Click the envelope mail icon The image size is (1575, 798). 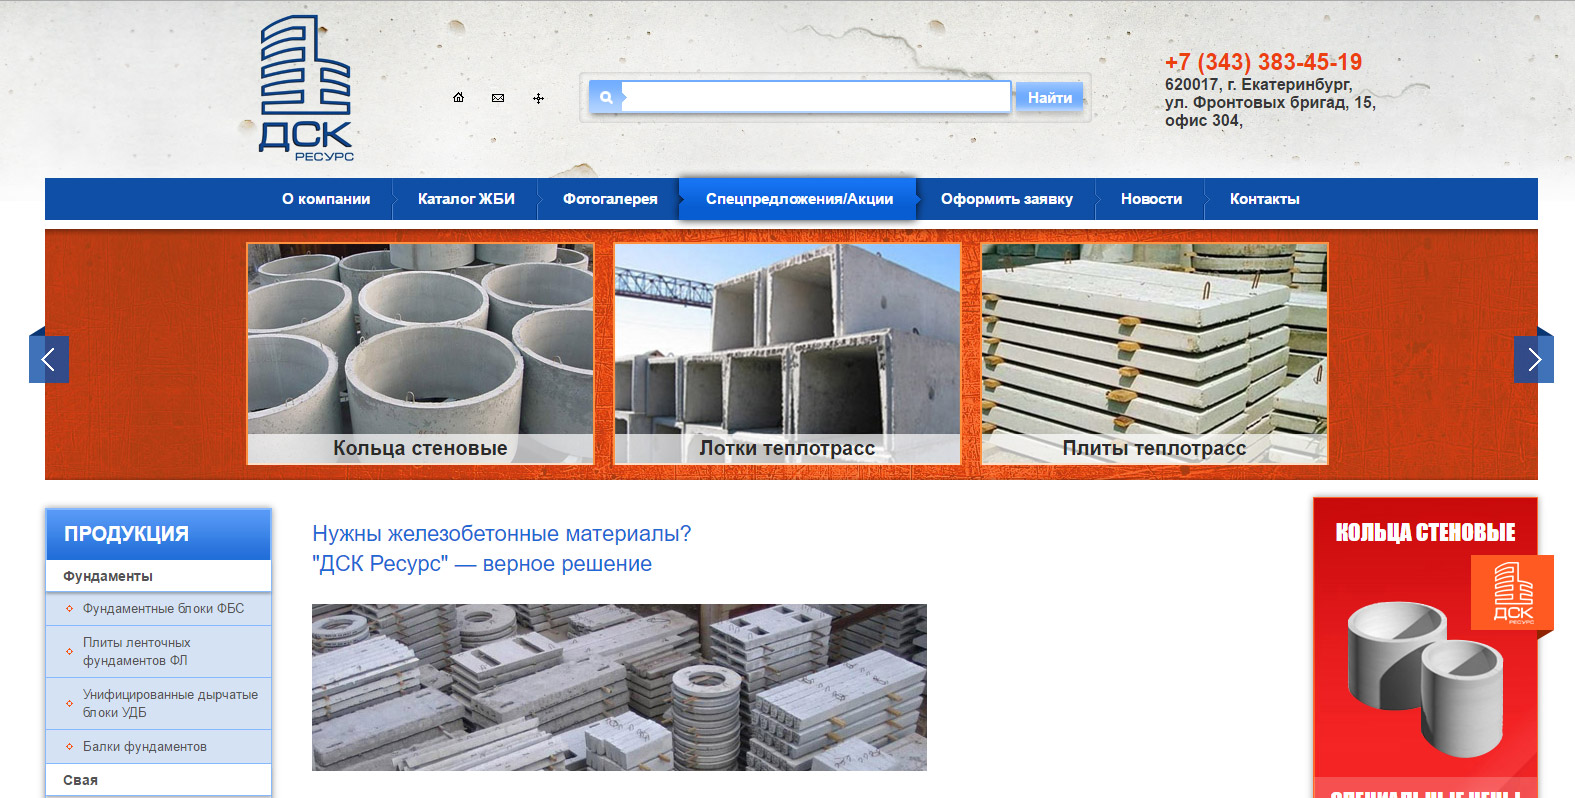pyautogui.click(x=498, y=98)
